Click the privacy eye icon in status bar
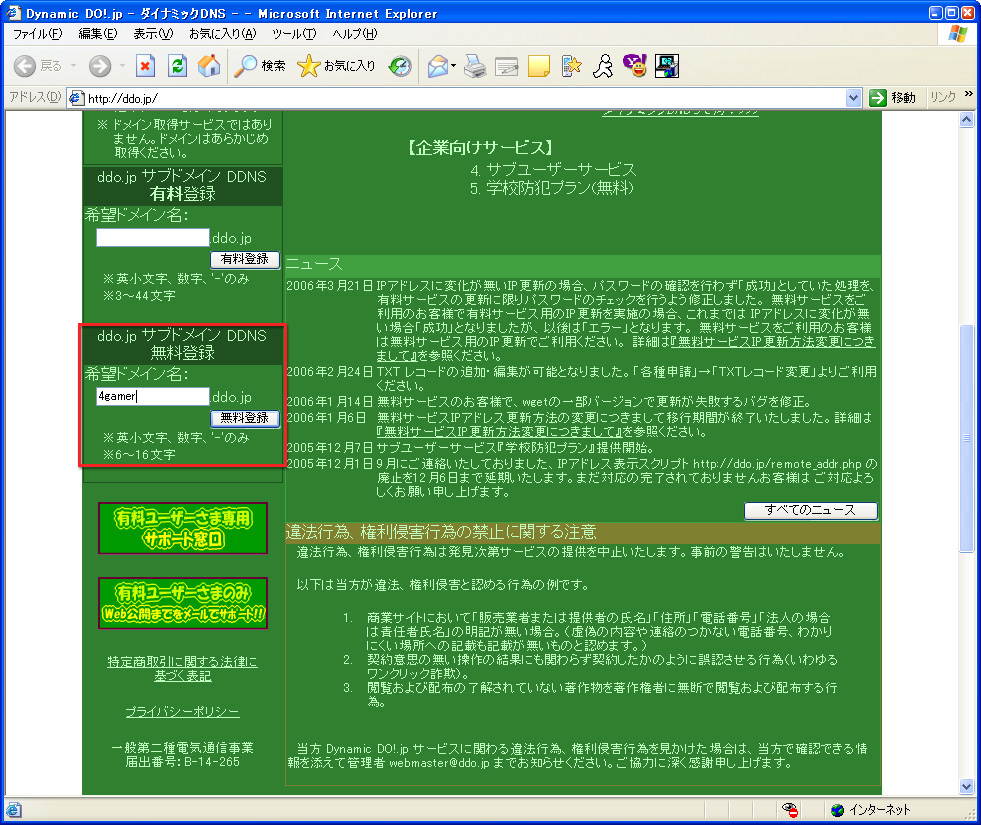The image size is (981, 825). coord(790,810)
